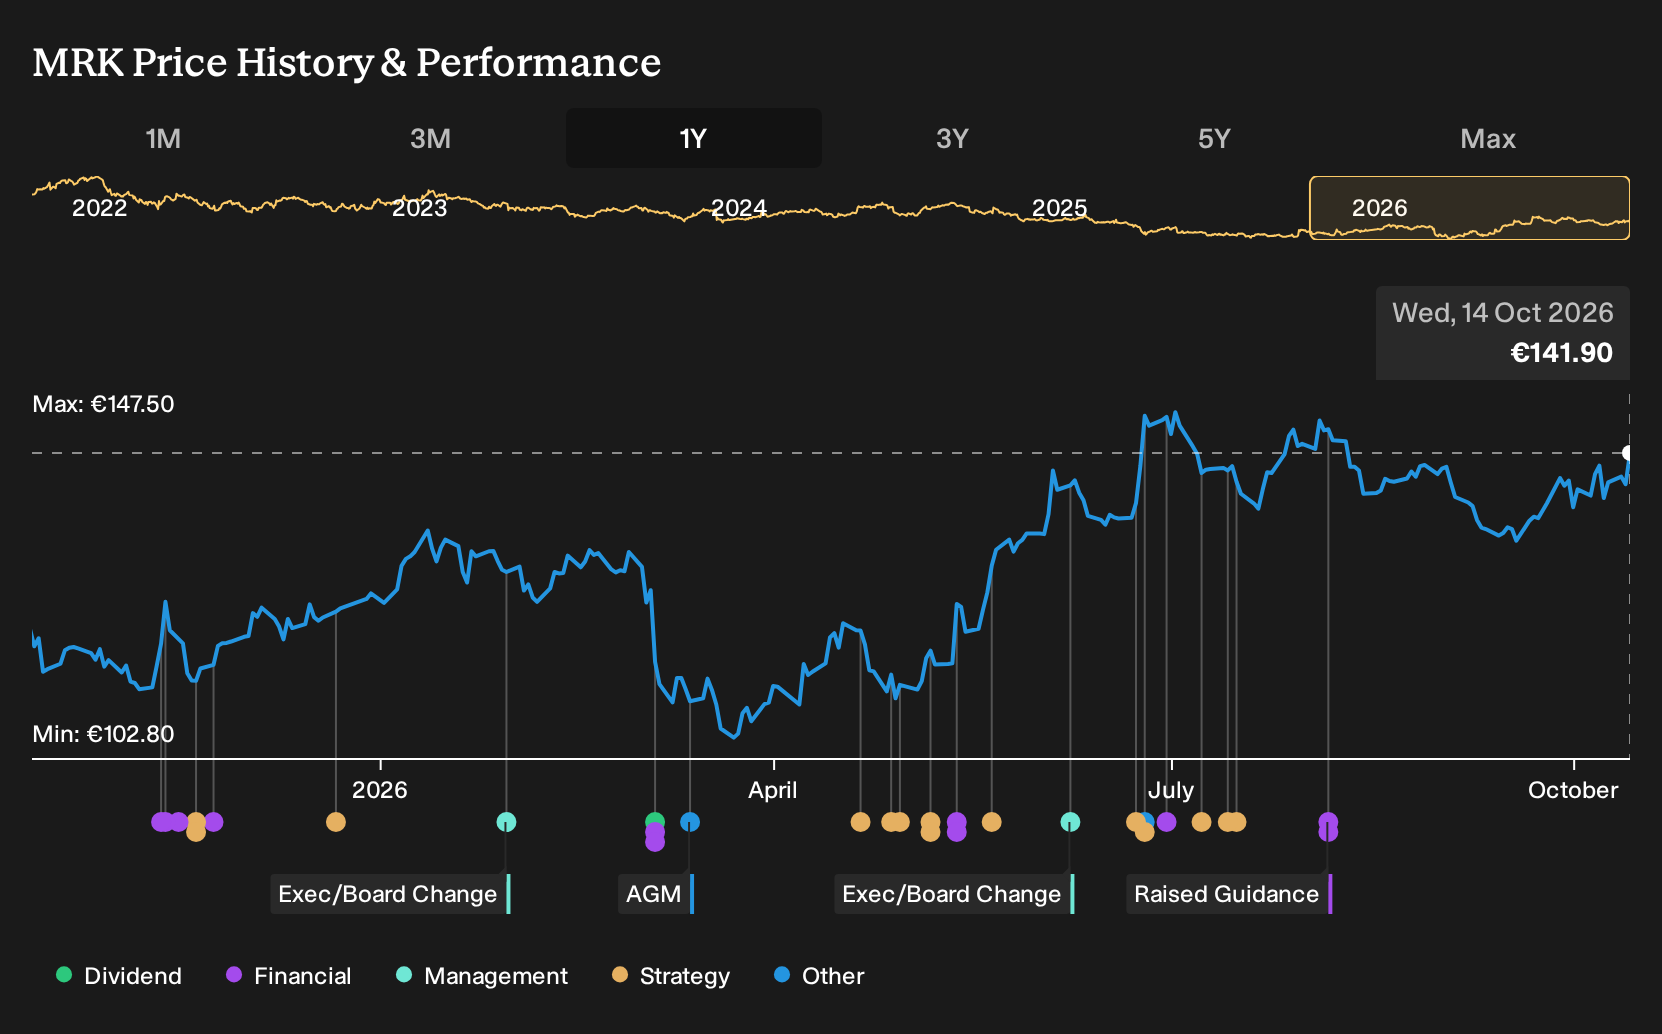This screenshot has height=1034, width=1662.
Task: Click the €141.90 price in tooltip
Action: (1561, 353)
